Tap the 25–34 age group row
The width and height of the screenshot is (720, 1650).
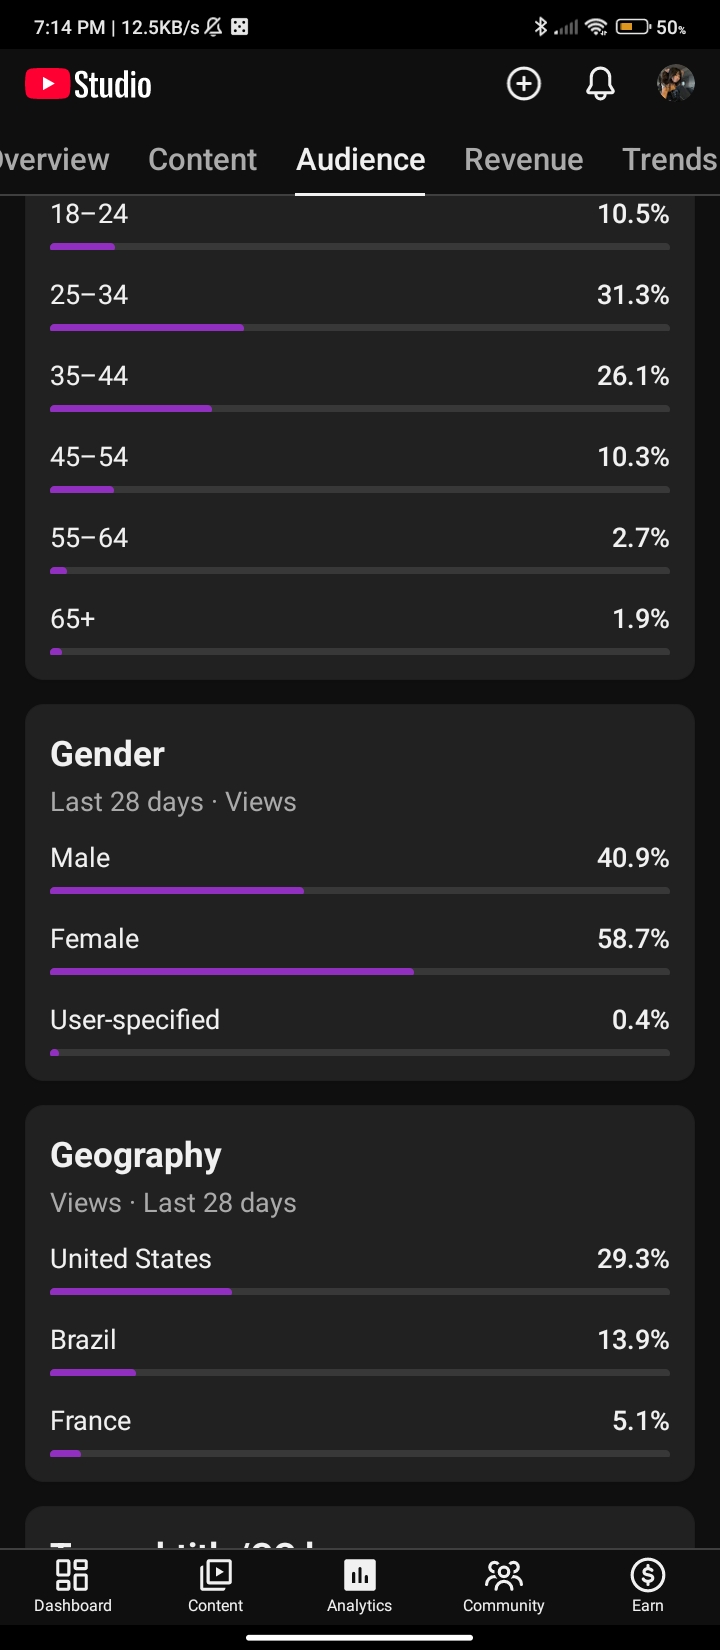[360, 306]
